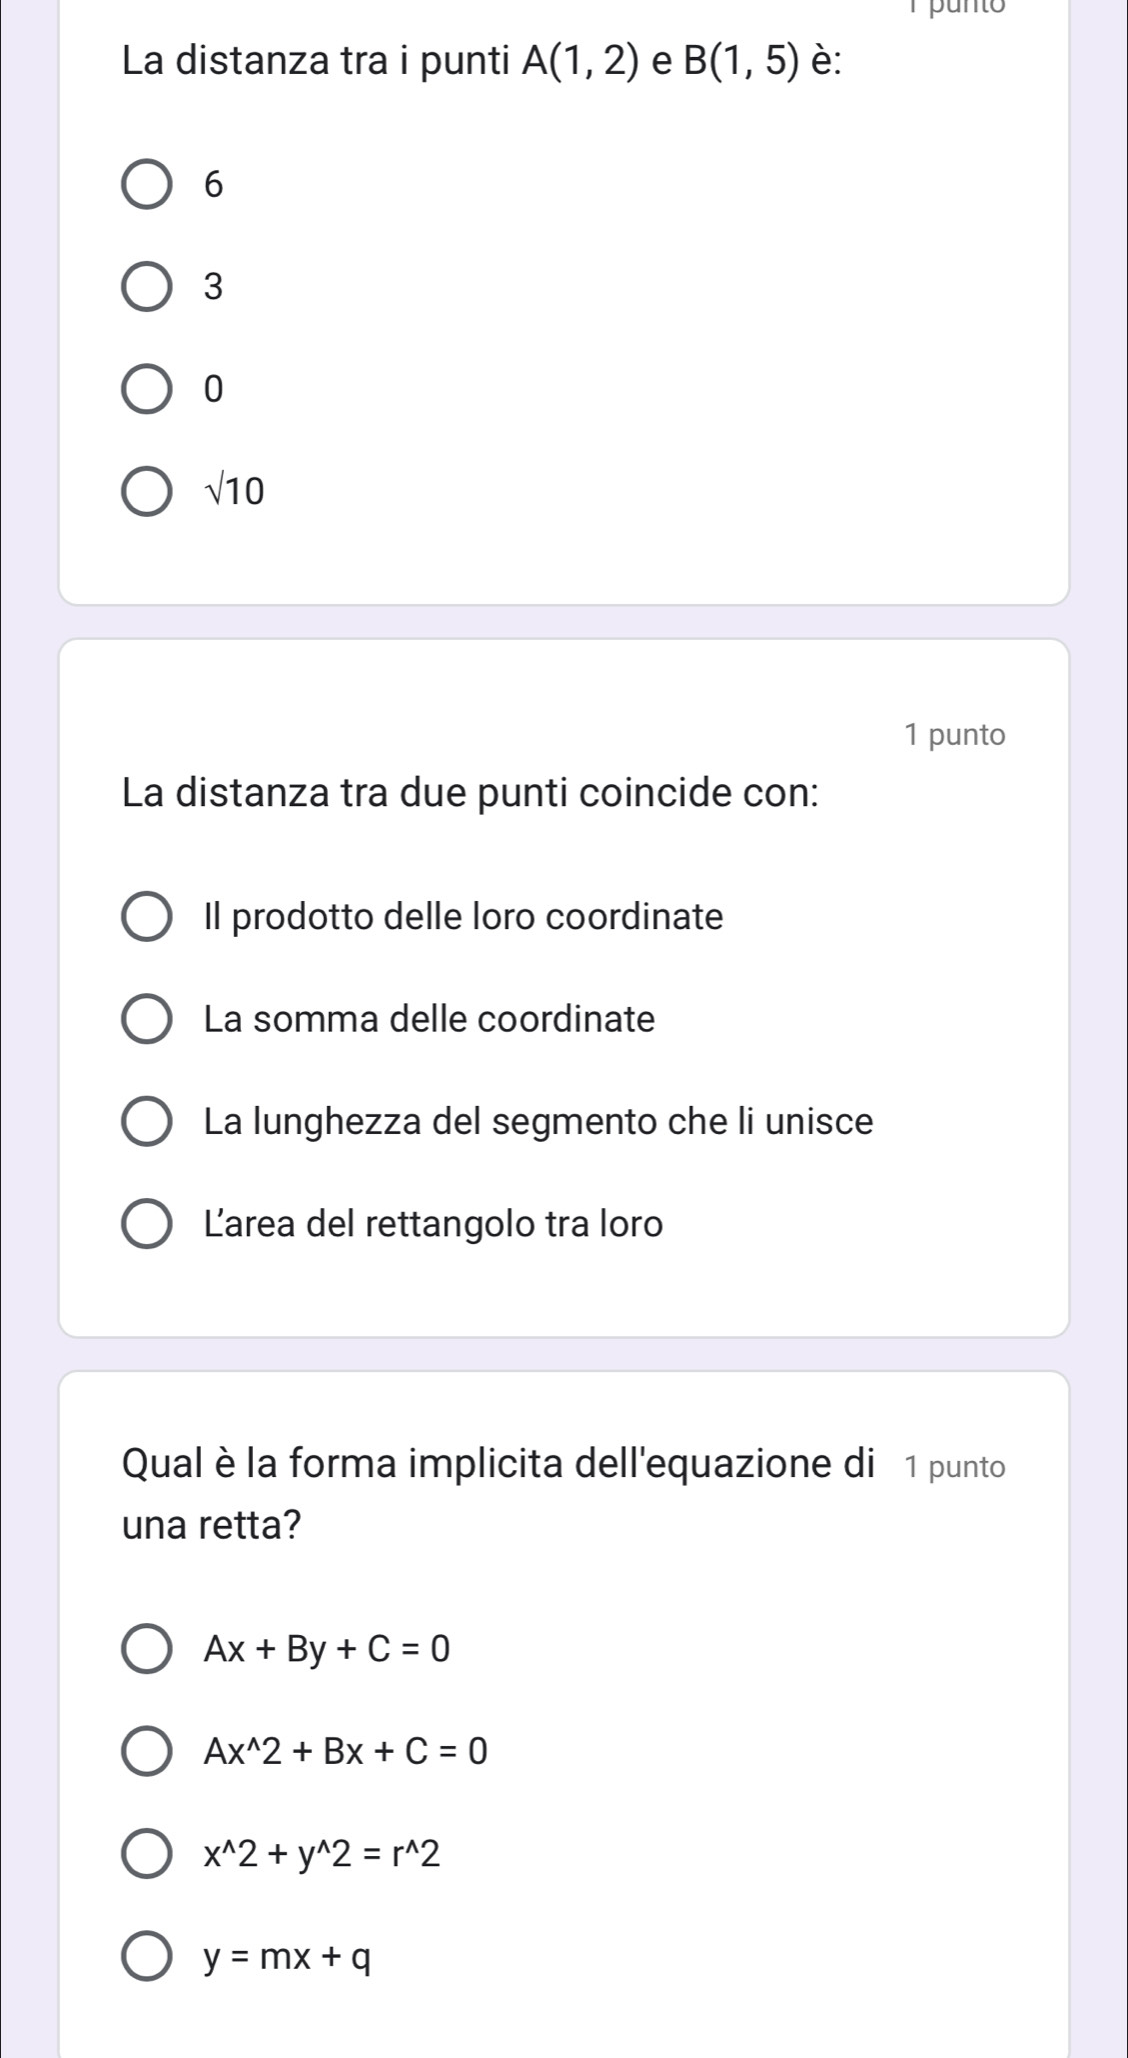The width and height of the screenshot is (1128, 2058).
Task: Pick the 0 option radio button
Action: click(x=146, y=389)
